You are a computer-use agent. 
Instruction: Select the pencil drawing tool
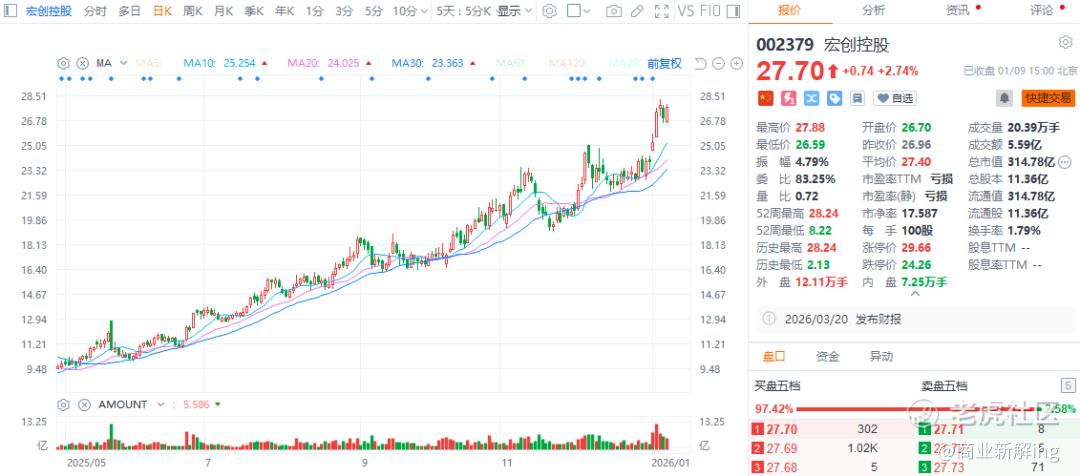tap(638, 11)
